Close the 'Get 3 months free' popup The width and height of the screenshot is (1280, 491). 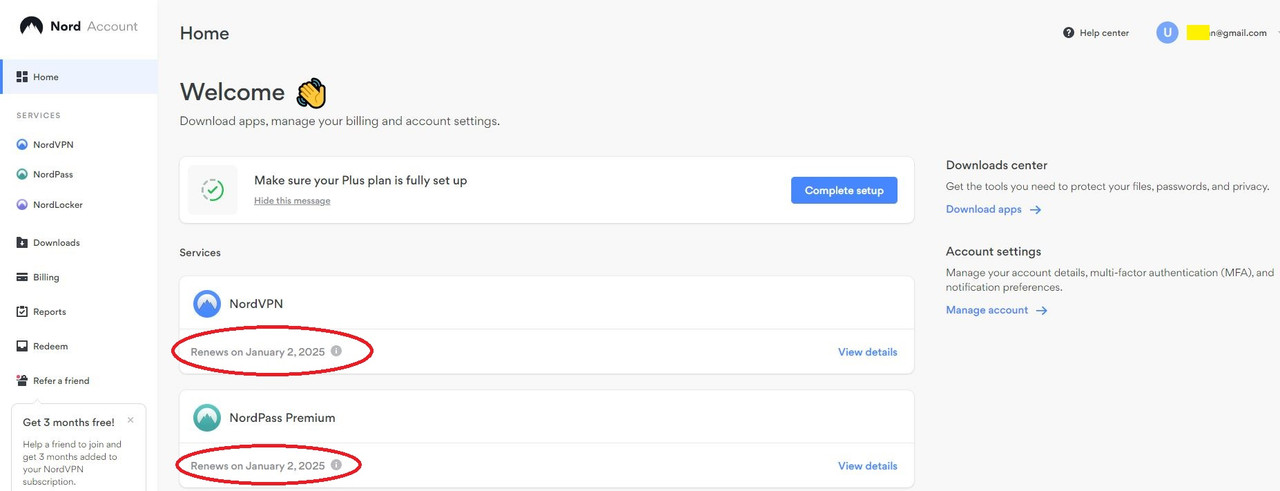pos(130,420)
